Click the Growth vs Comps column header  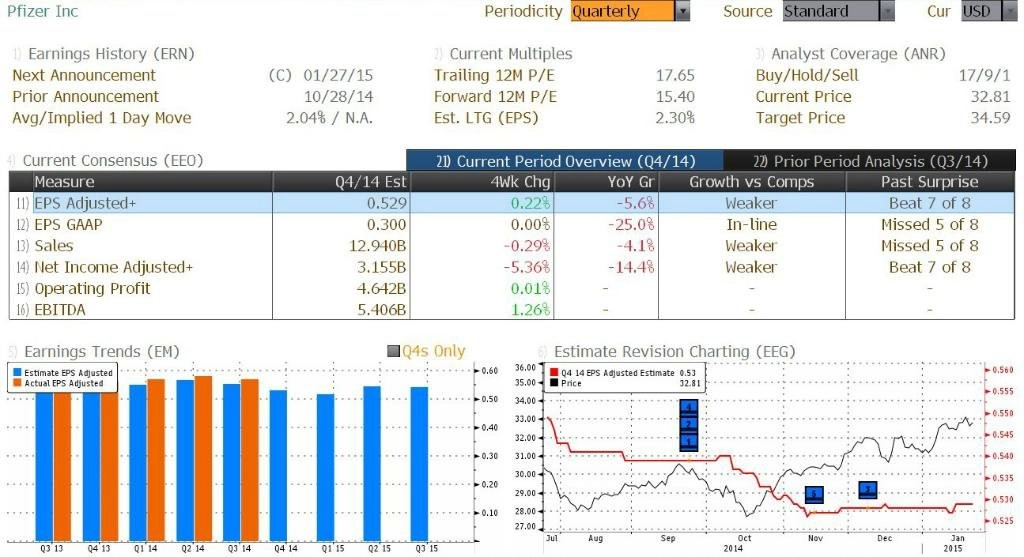click(752, 182)
